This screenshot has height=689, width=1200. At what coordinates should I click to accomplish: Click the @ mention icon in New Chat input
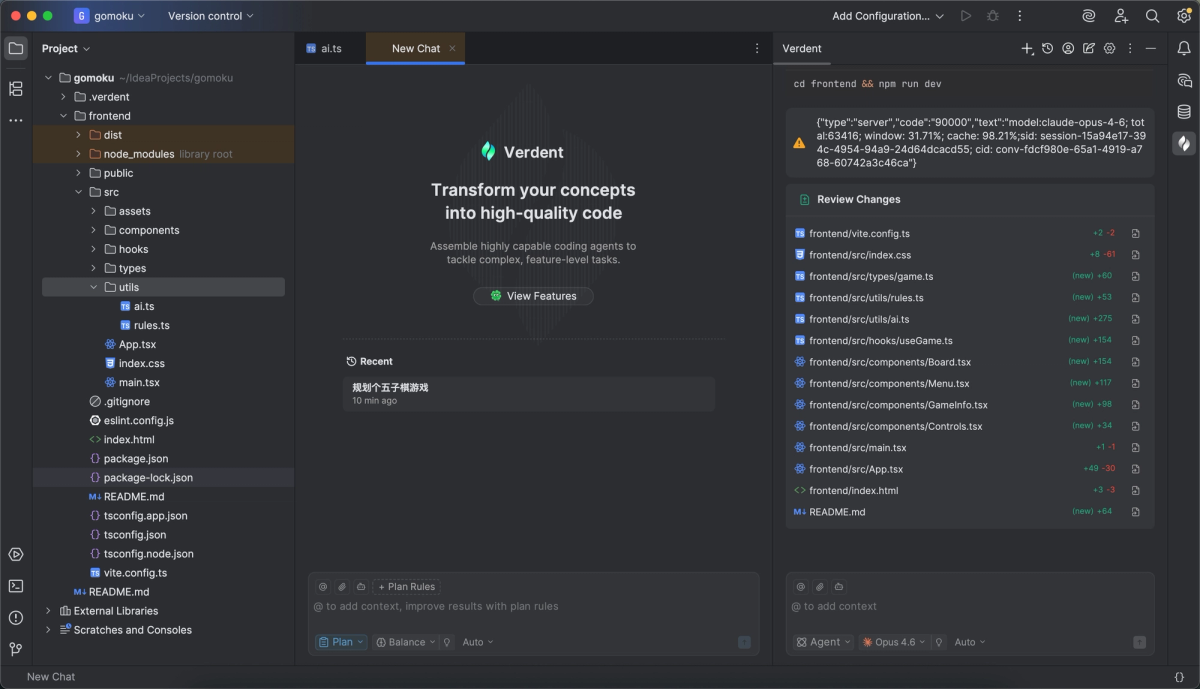pyautogui.click(x=323, y=587)
